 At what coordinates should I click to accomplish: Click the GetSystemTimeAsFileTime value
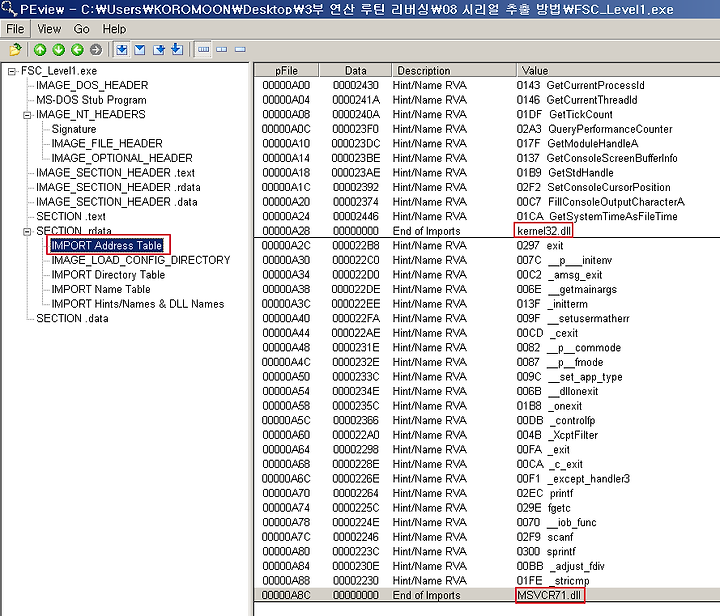[x=597, y=217]
